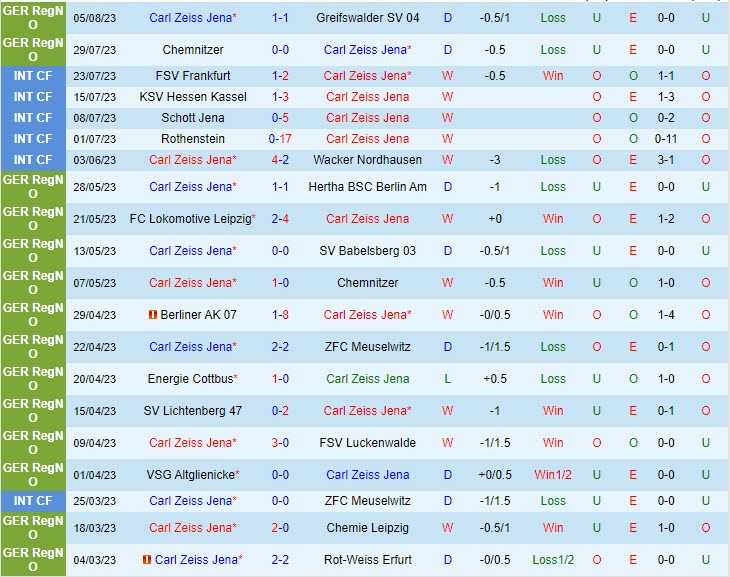
Task: Open the Wacker Nordhausen team page
Action: (x=367, y=160)
